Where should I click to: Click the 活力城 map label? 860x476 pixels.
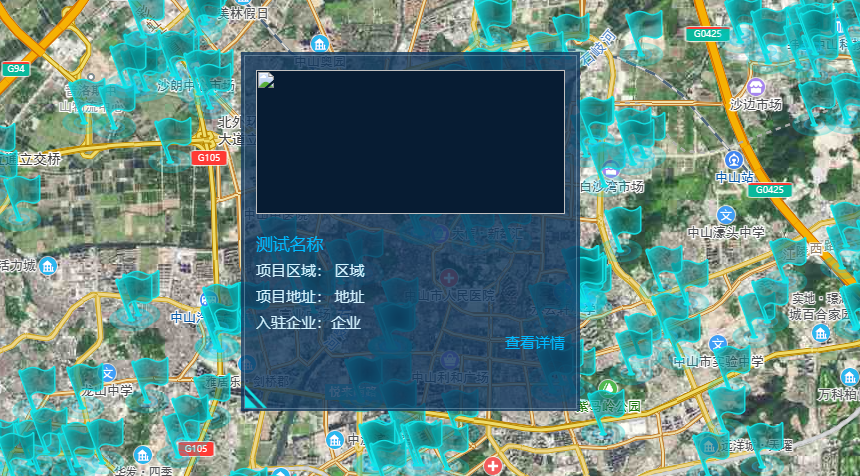(18, 267)
